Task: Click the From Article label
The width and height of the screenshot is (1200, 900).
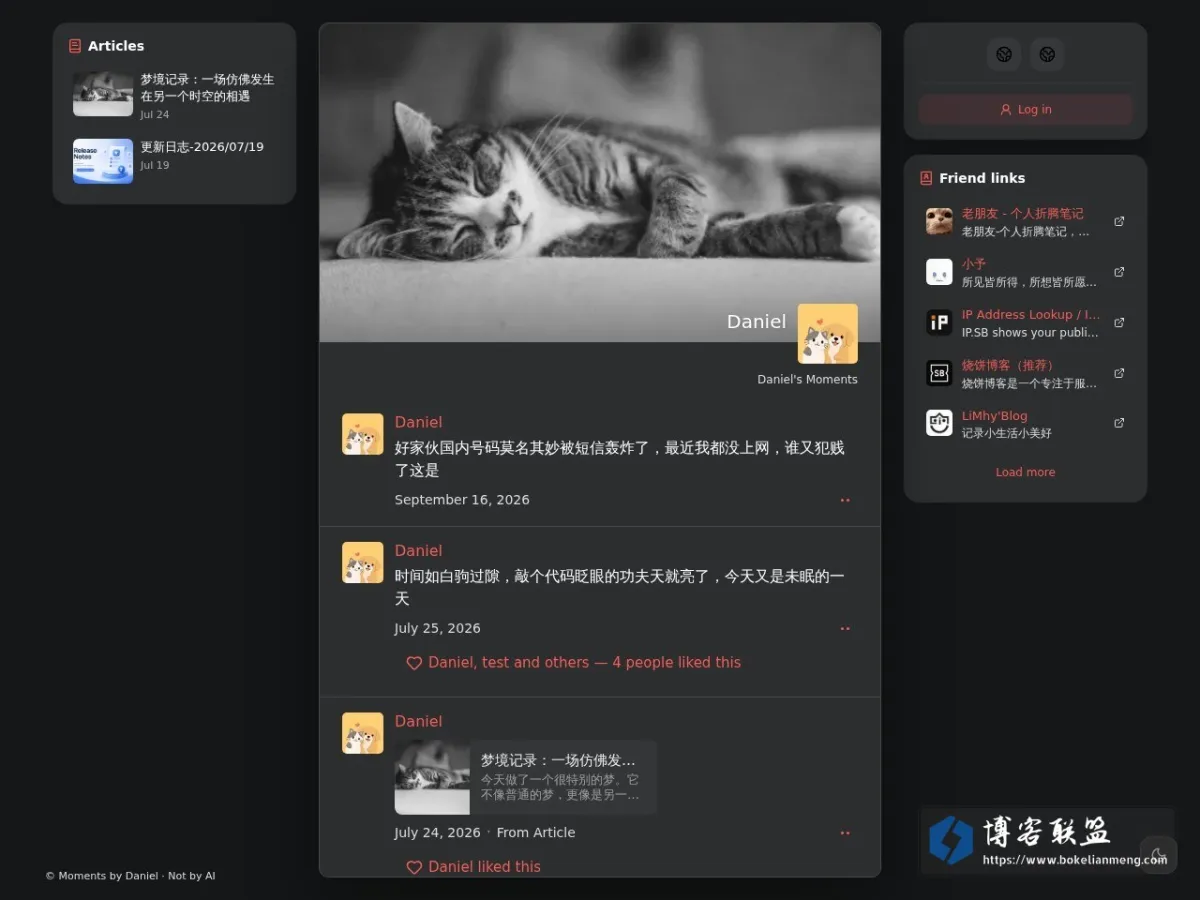Action: [x=536, y=833]
